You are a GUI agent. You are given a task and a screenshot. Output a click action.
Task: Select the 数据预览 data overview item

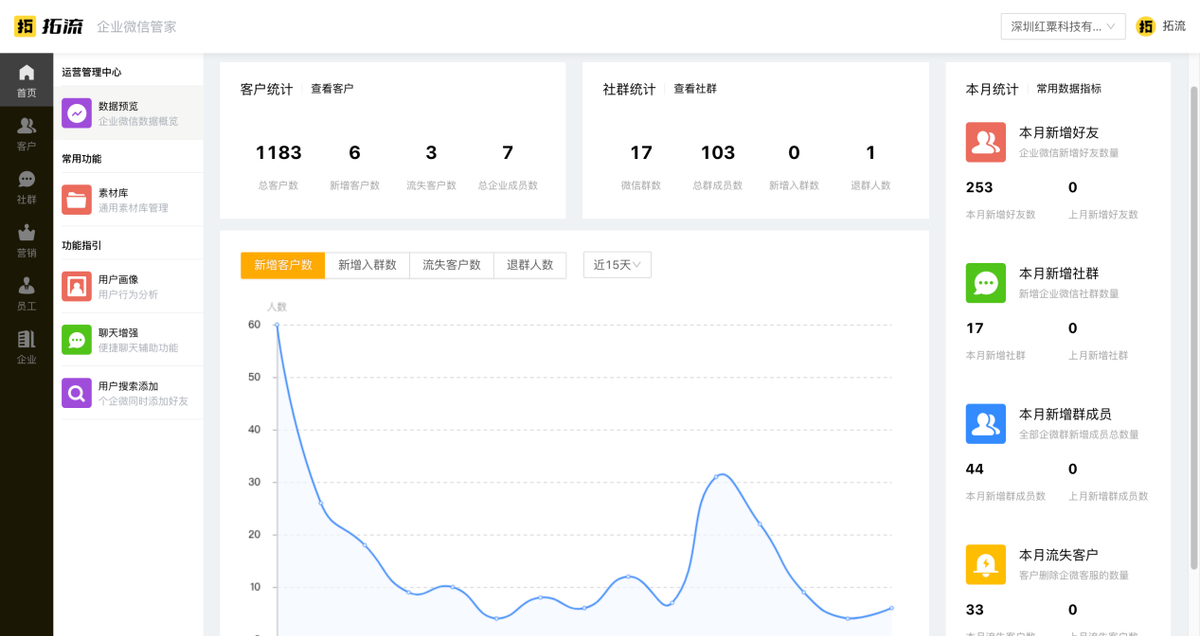pos(130,112)
